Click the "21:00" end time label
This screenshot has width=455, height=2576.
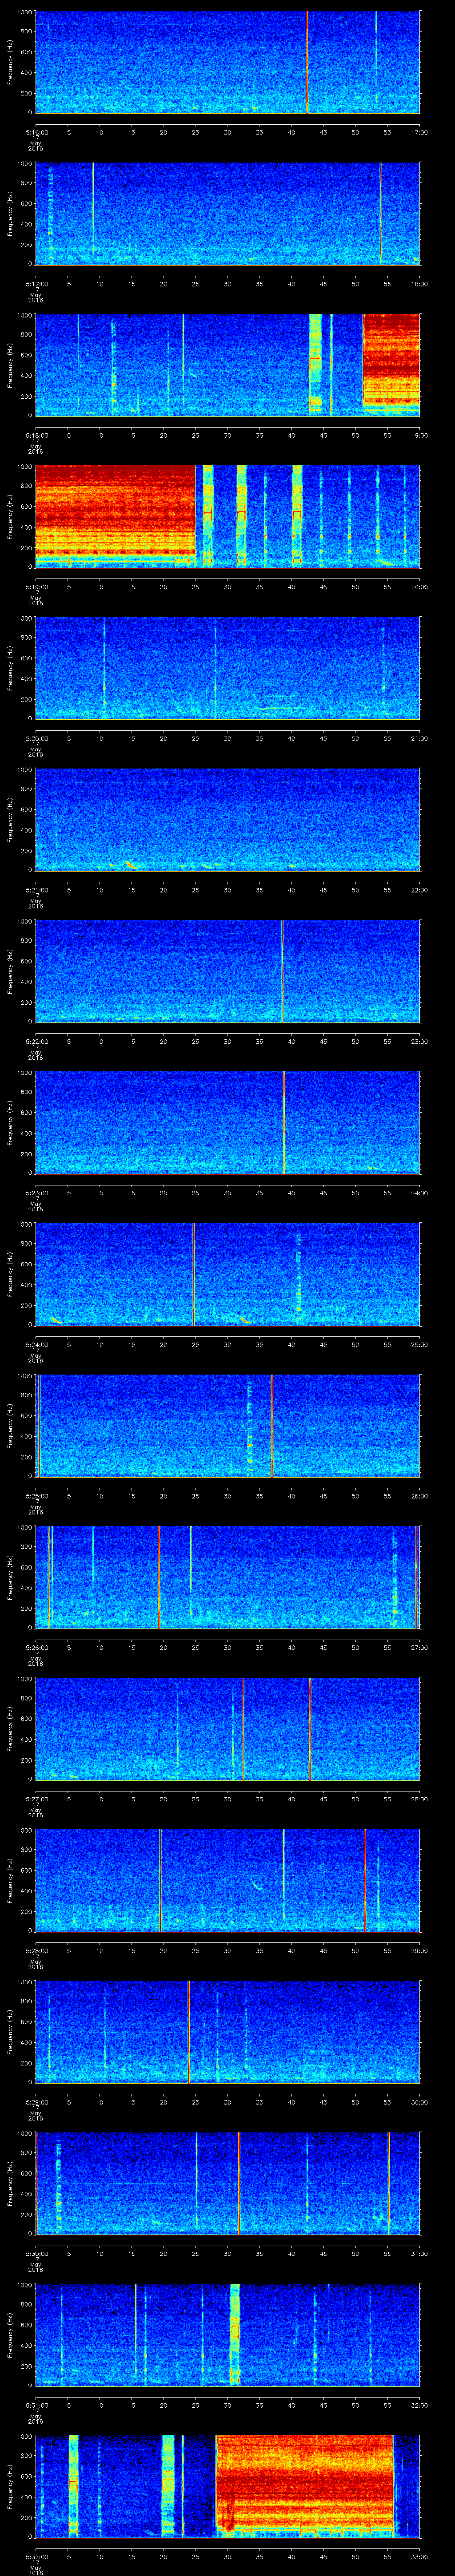419,739
